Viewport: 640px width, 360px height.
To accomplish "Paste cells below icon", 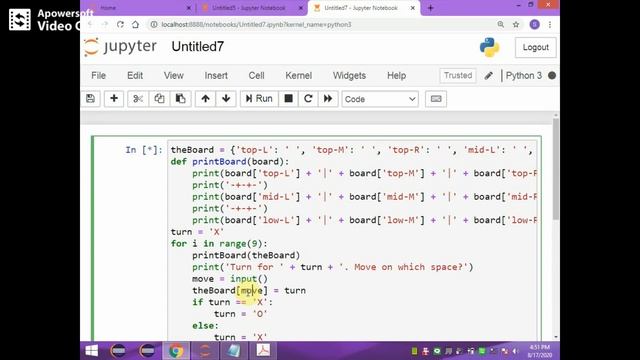I will point(180,99).
